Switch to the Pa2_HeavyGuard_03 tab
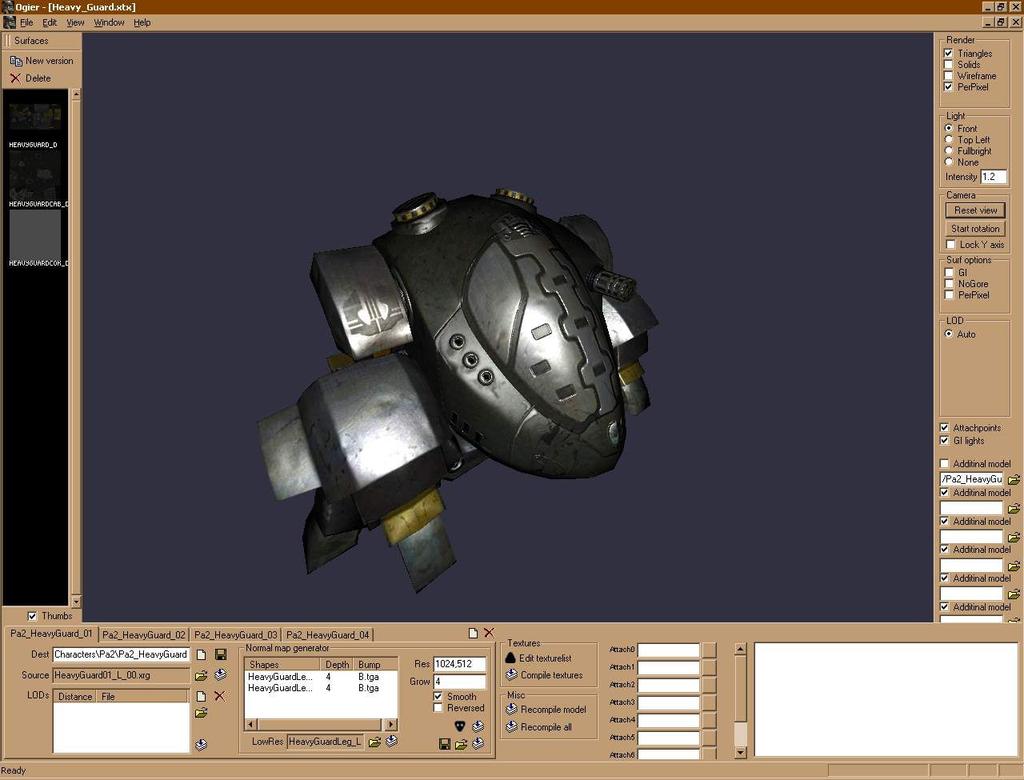Viewport: 1024px width, 780px height. [236, 635]
